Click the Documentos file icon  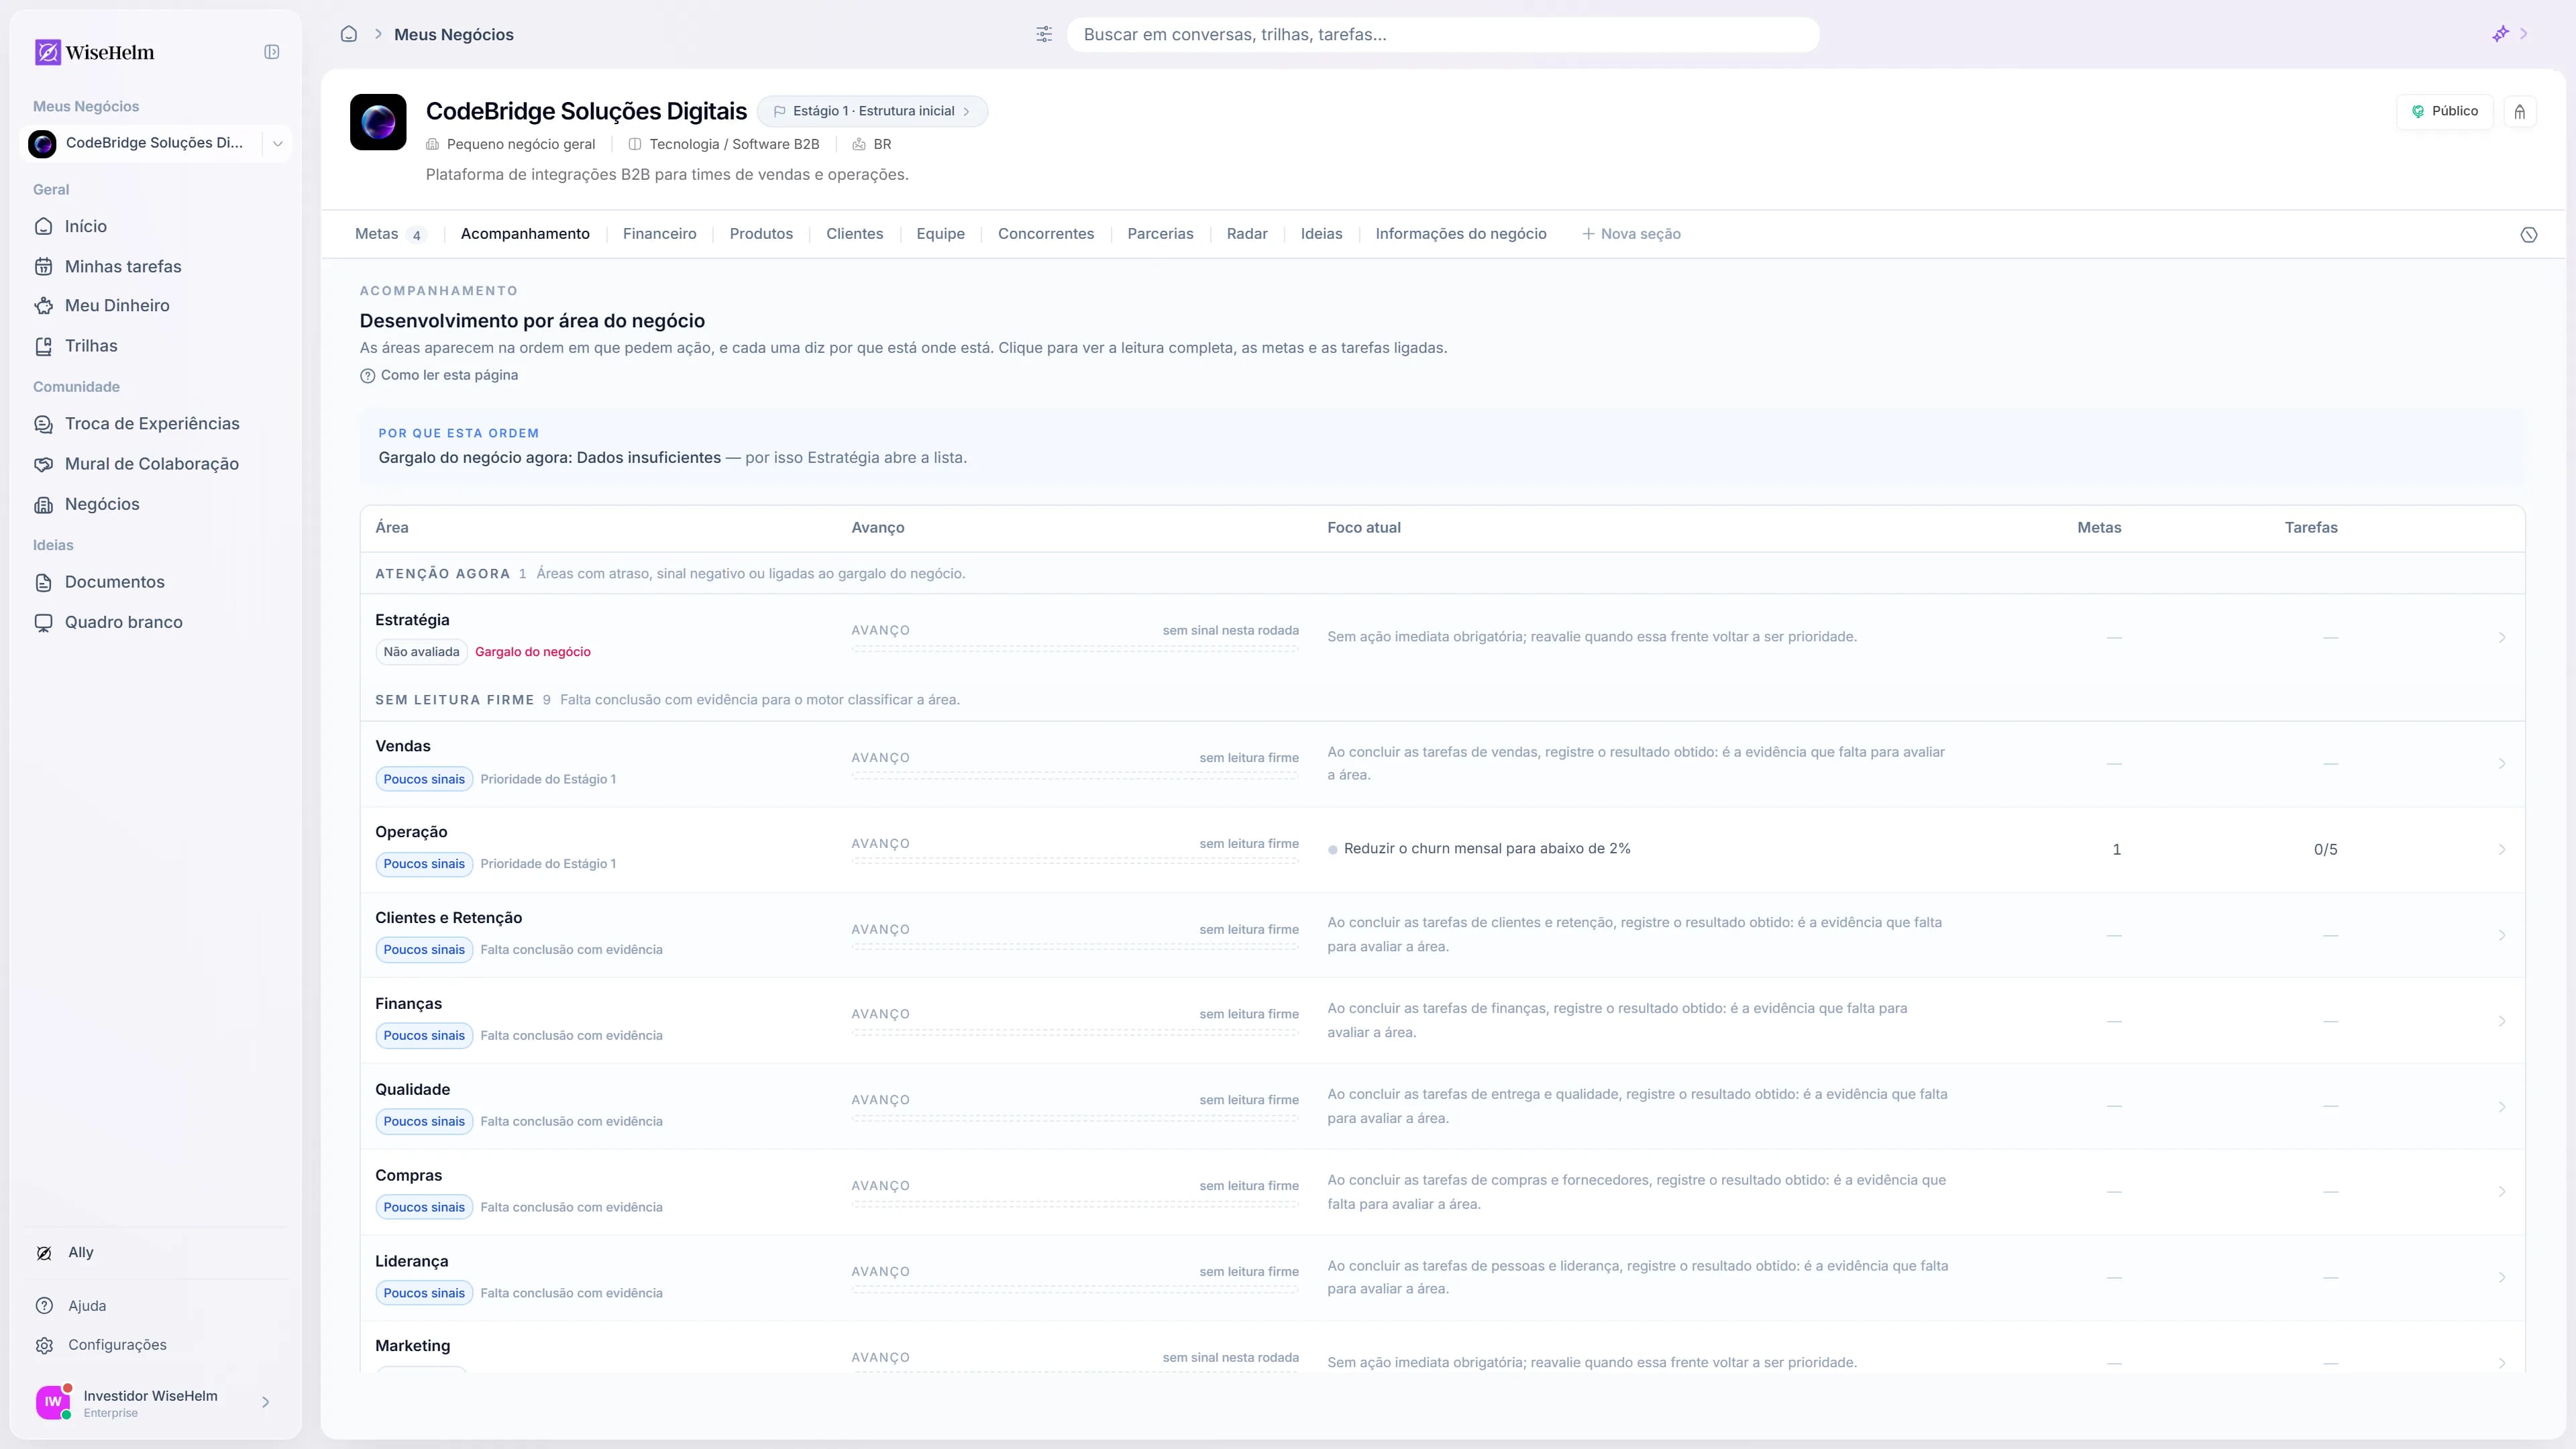43,582
